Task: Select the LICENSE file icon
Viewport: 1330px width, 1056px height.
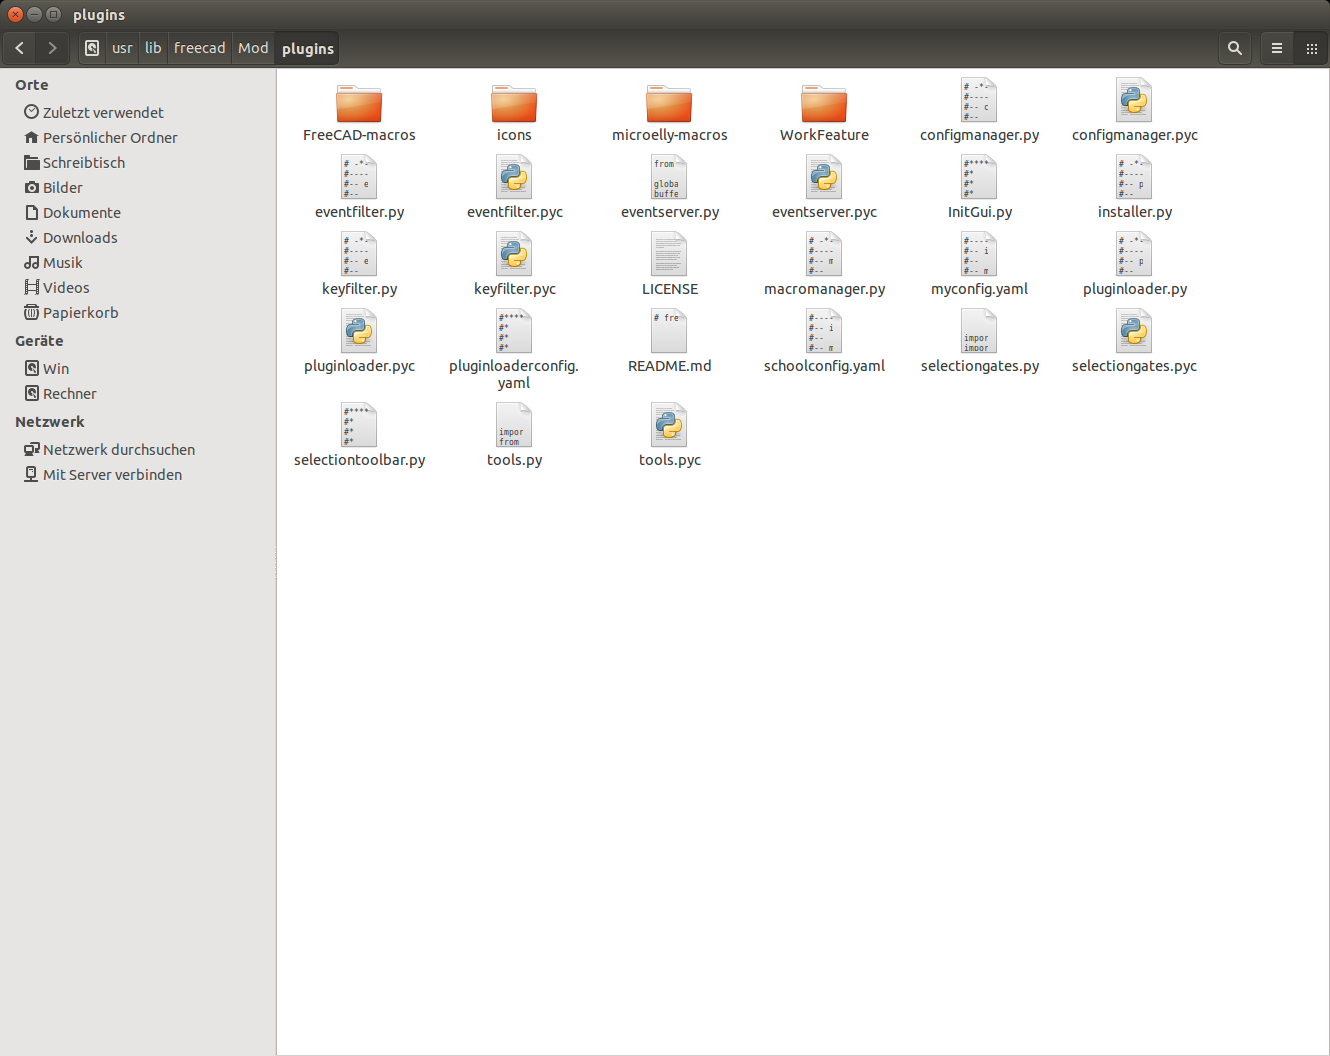Action: 669,254
